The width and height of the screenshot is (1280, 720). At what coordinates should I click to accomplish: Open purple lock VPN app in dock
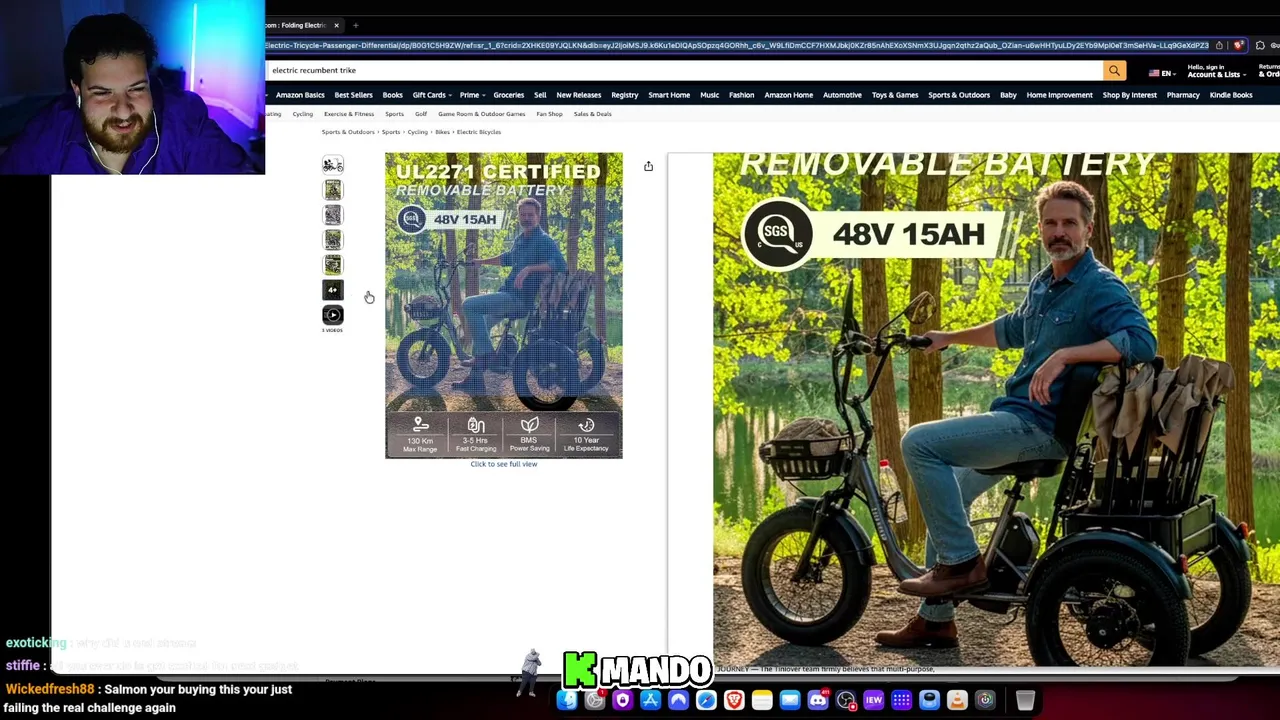pos(622,700)
